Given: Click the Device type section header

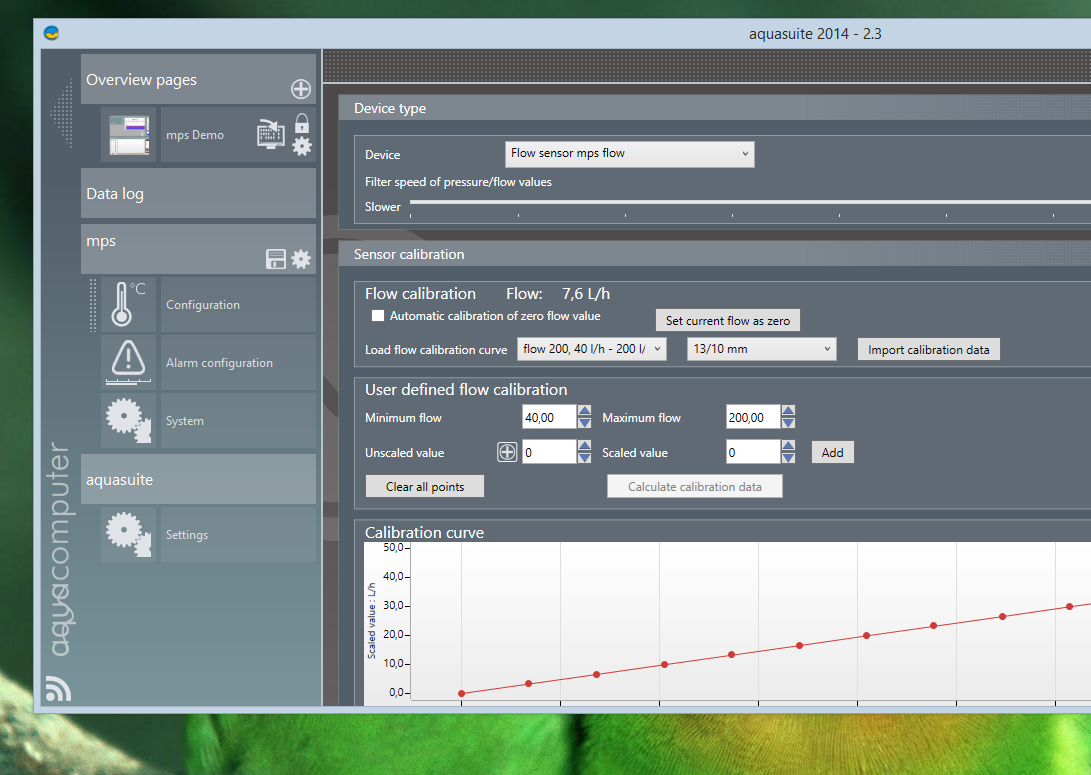Looking at the screenshot, I should click(715, 108).
